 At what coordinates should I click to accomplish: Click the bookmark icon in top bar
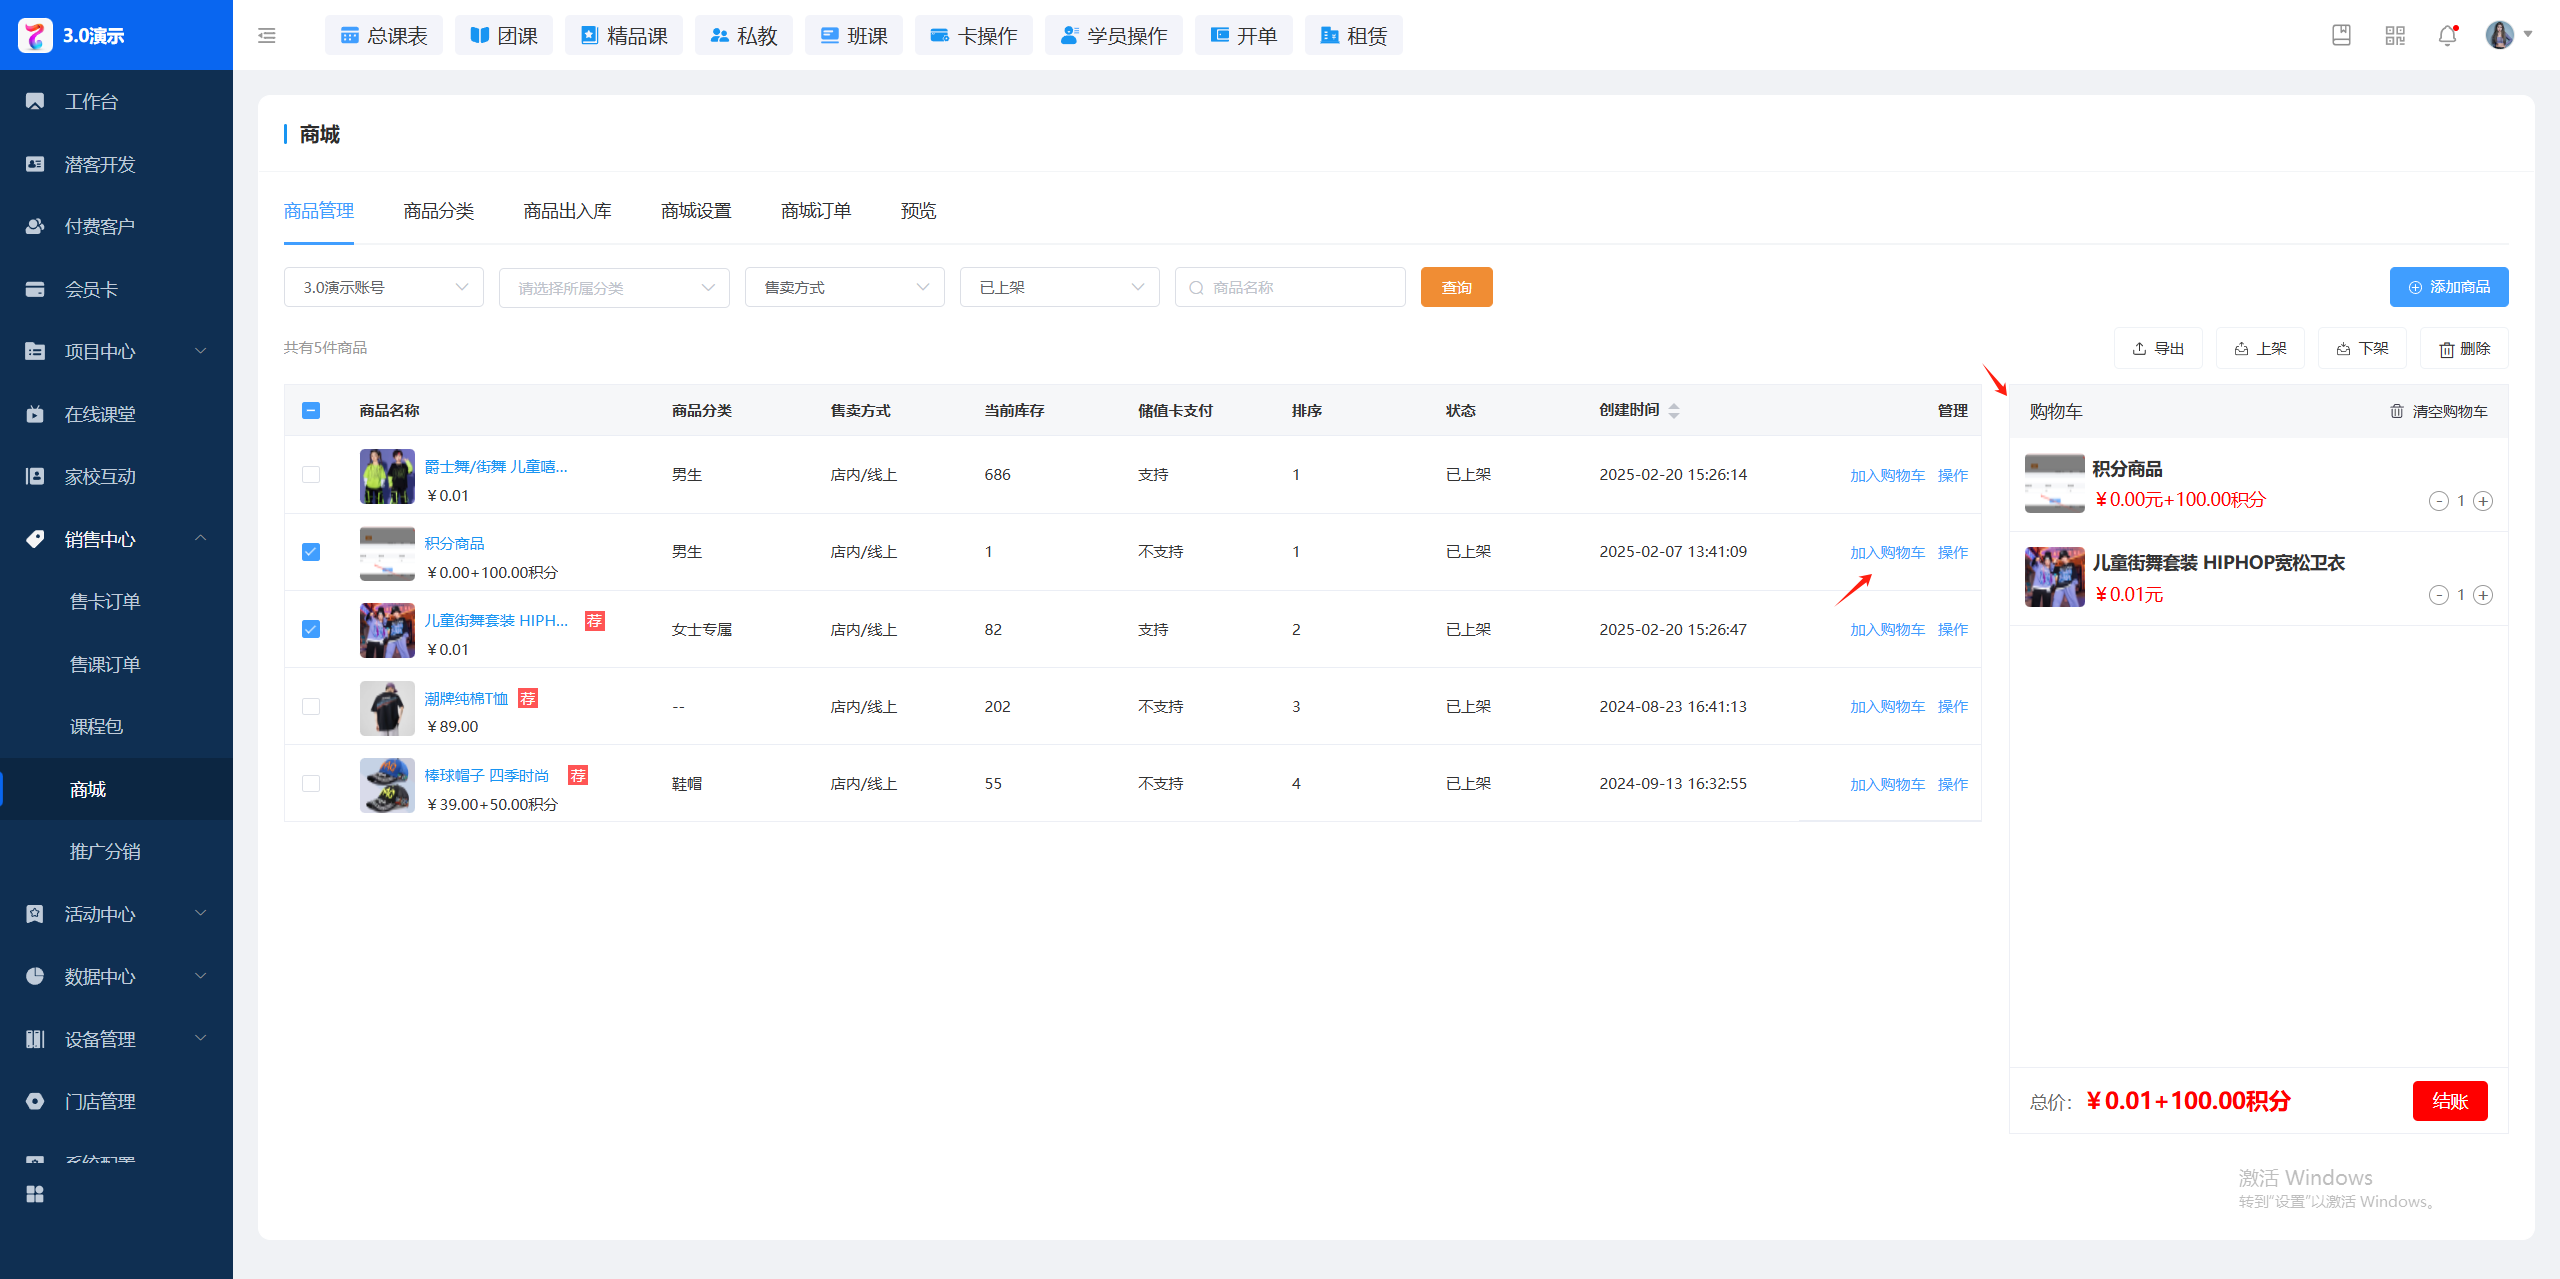tap(2341, 36)
